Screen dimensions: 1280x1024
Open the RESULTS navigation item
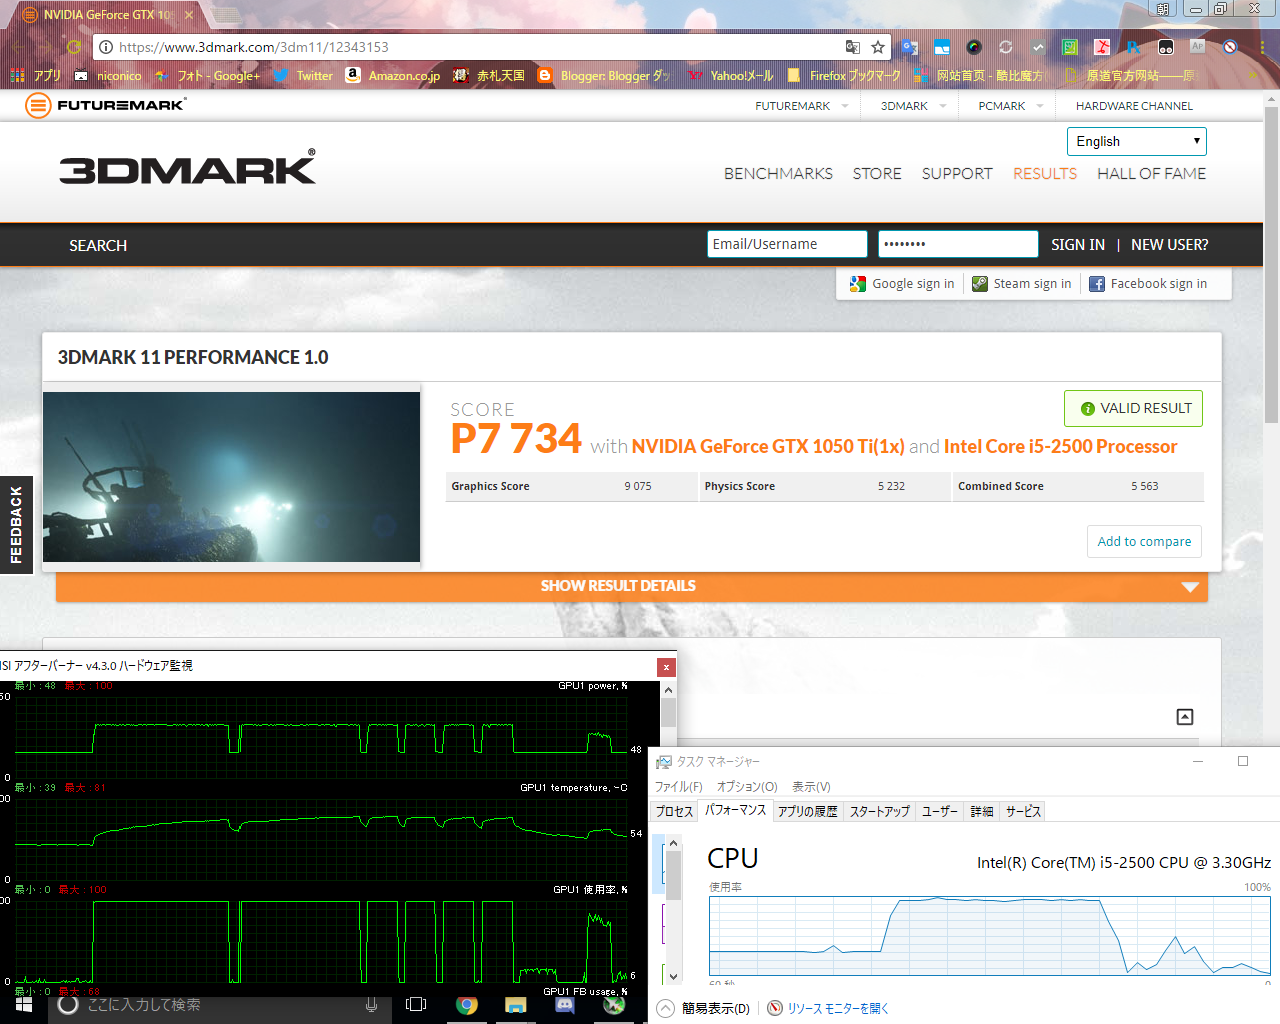[x=1045, y=174]
